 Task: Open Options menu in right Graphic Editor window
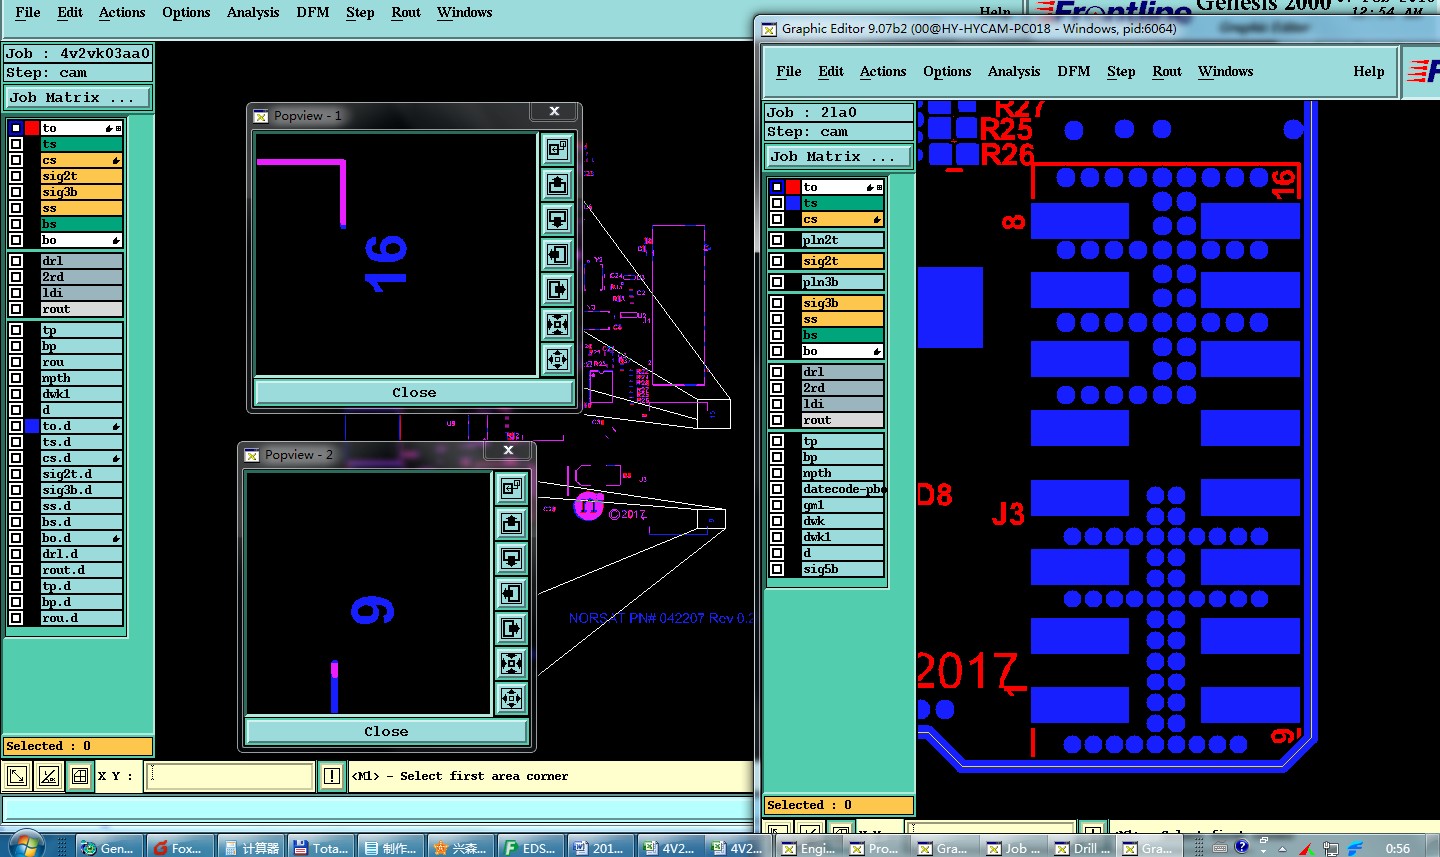(947, 72)
